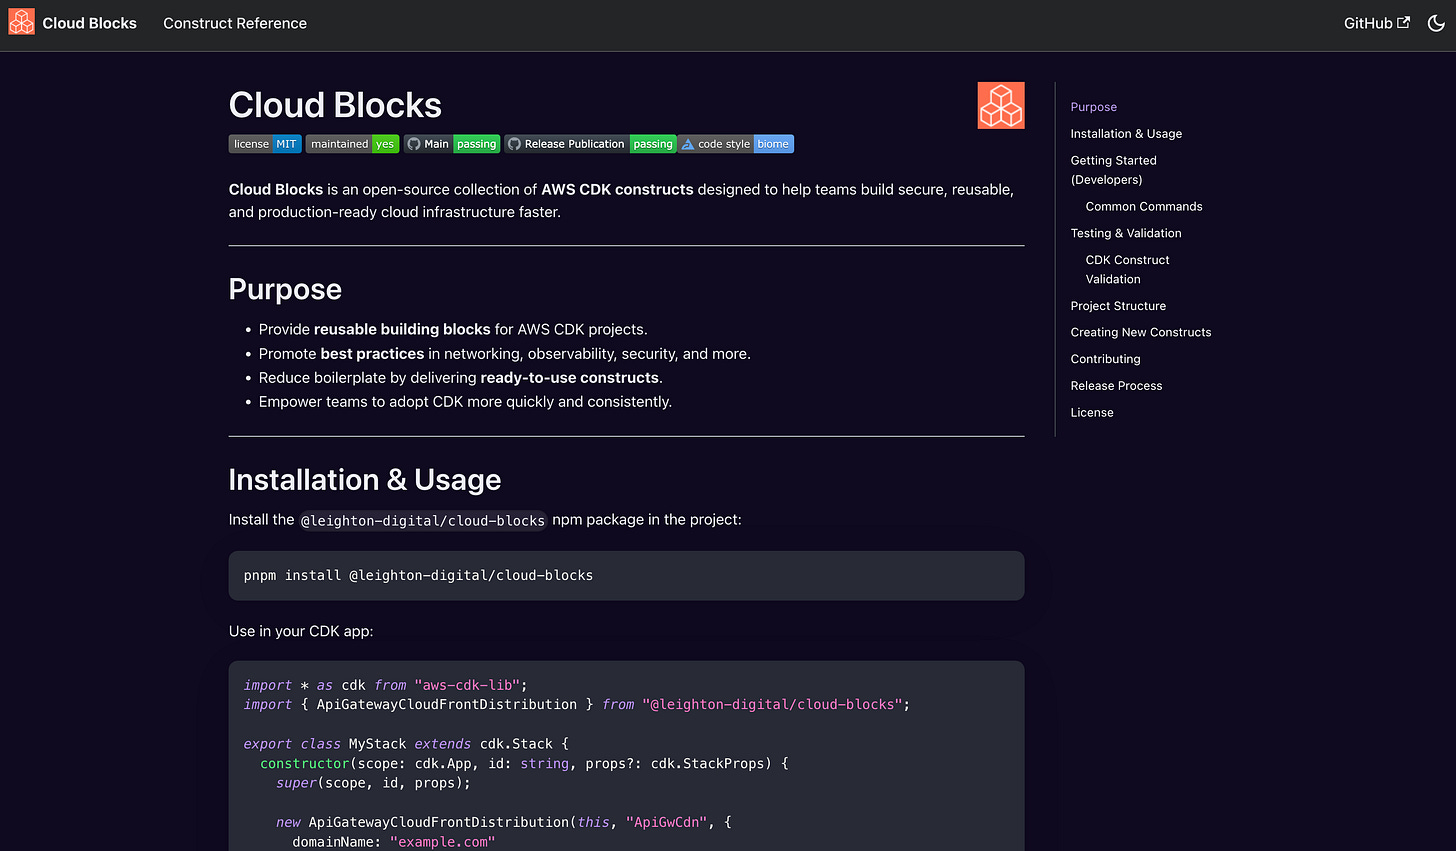1456x851 pixels.
Task: Click 'best practices' bullet text
Action: (x=372, y=354)
